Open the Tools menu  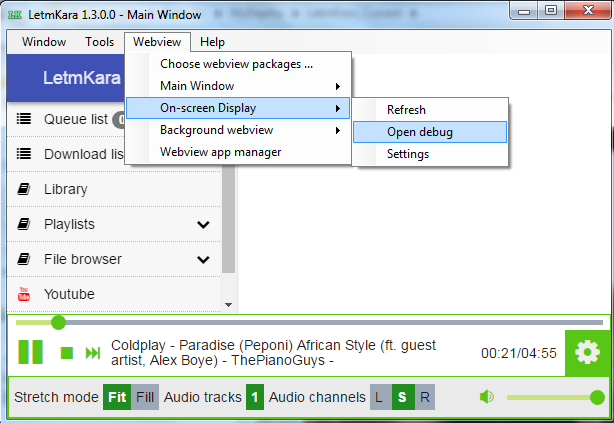click(99, 42)
